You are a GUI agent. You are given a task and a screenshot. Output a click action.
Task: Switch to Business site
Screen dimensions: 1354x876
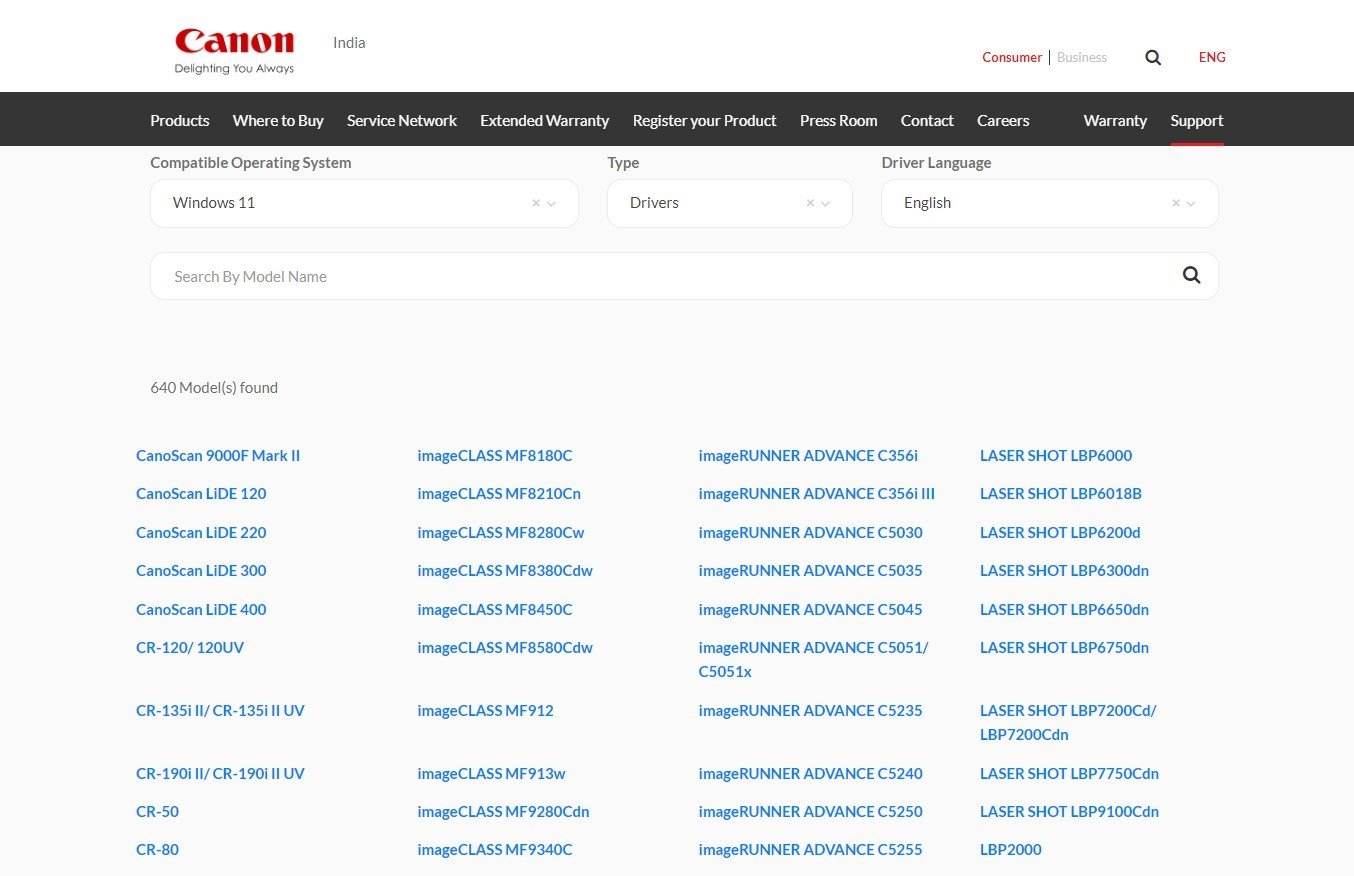click(1082, 57)
